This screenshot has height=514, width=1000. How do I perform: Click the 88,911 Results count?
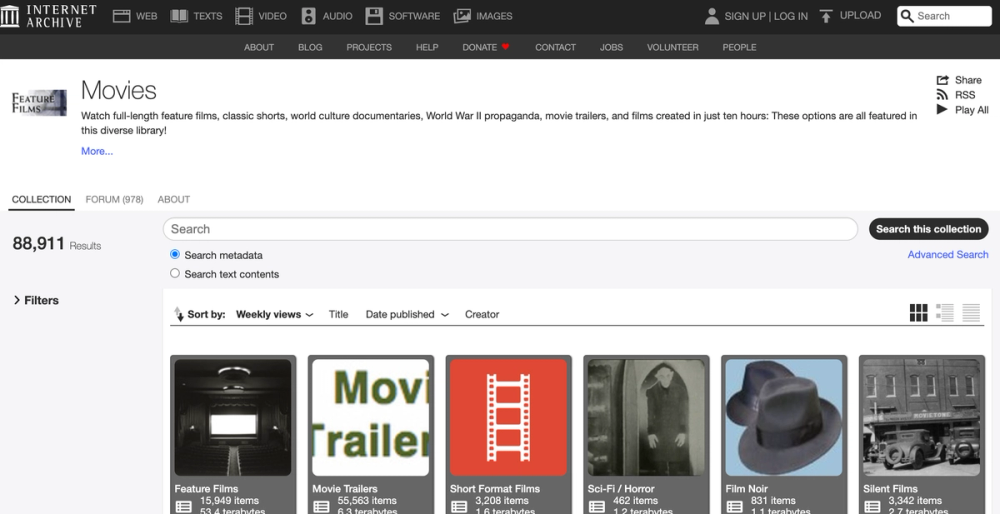pos(57,244)
